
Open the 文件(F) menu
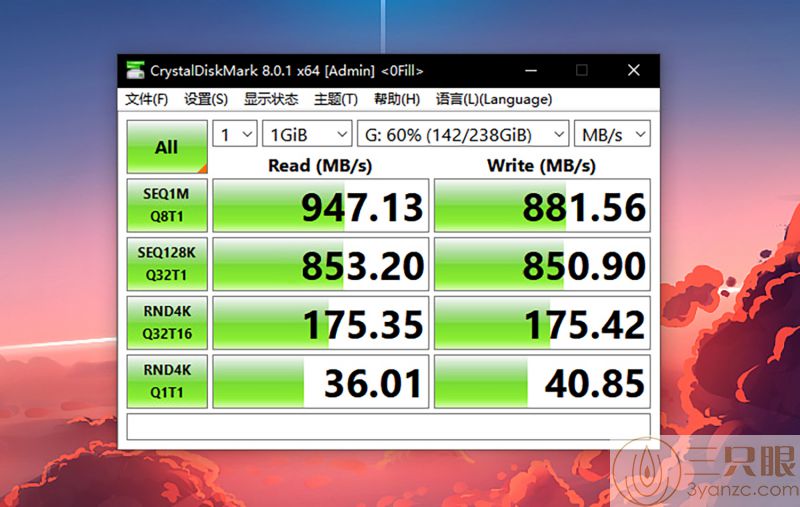pos(146,99)
